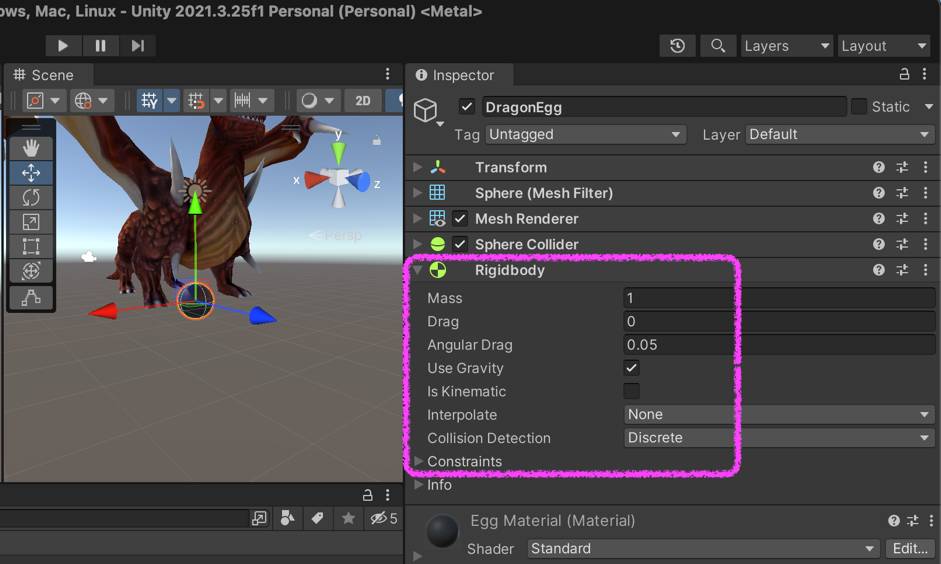Open the Collision Detection dropdown

pos(778,438)
